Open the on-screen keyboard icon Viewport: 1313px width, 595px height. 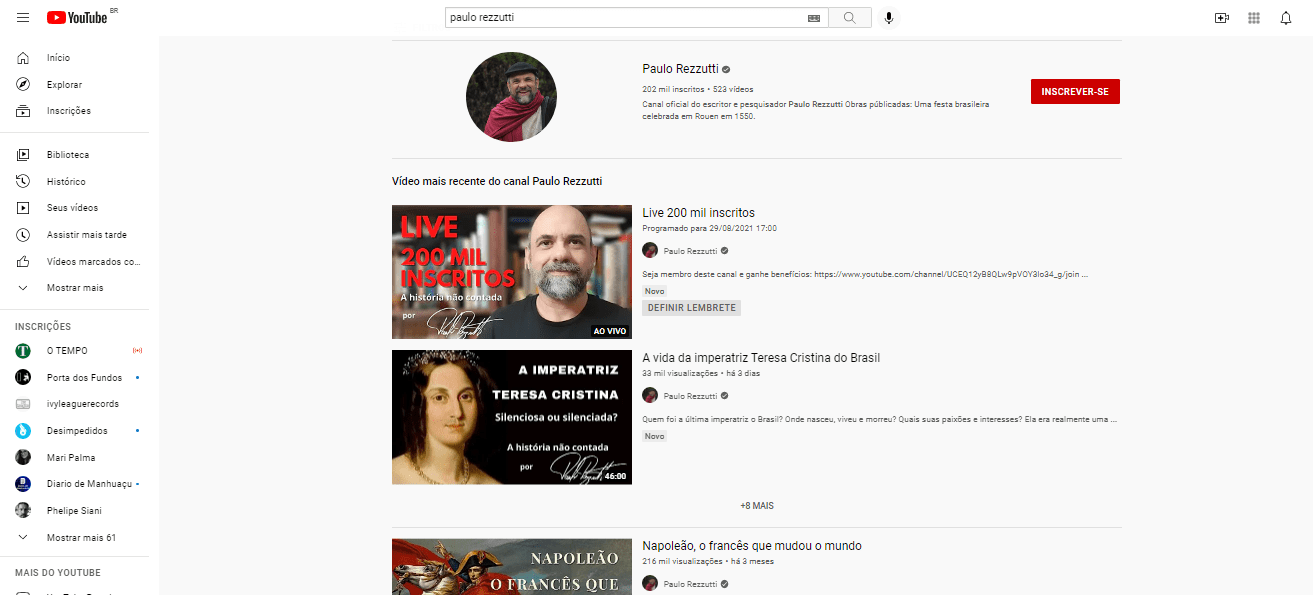[x=813, y=18]
